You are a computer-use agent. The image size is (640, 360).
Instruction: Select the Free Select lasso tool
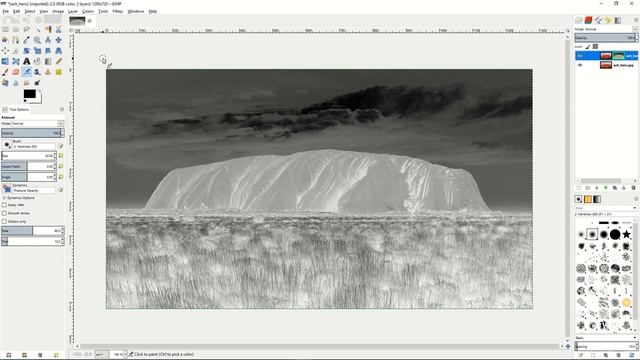(x=27, y=29)
